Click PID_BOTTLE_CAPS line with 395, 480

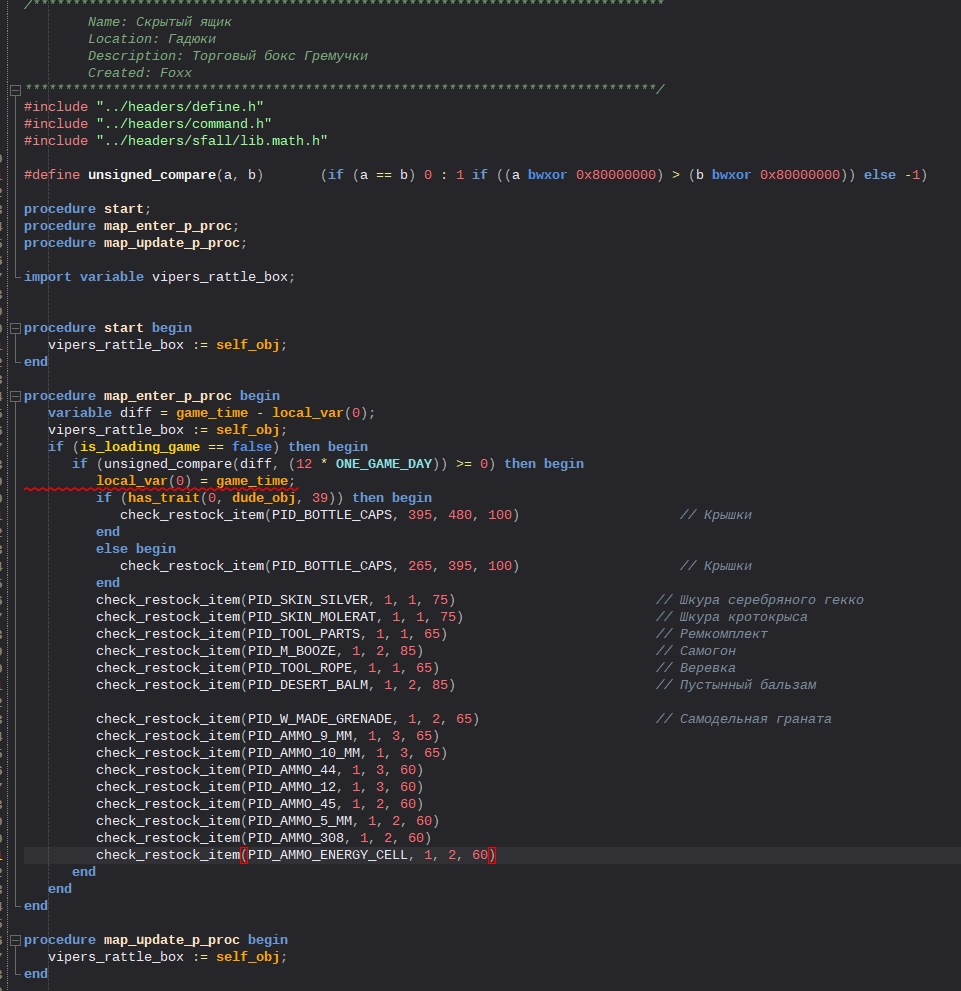coord(319,516)
